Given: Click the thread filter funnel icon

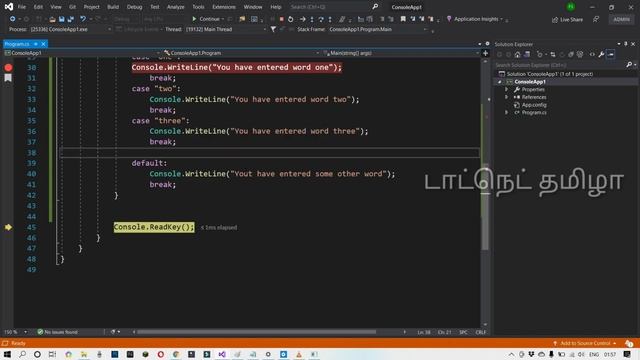Looking at the screenshot, I should click(x=273, y=29).
